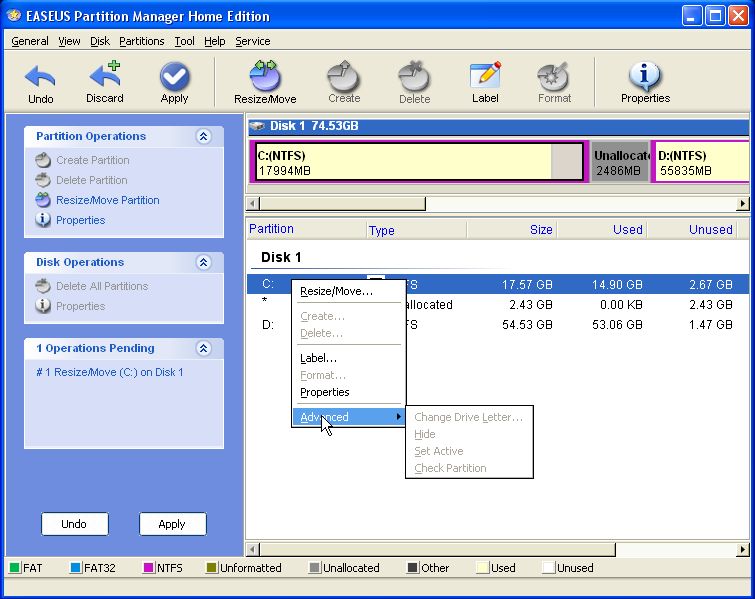This screenshot has height=599, width=755.
Task: Choose Format... in context menu
Action: [349, 375]
